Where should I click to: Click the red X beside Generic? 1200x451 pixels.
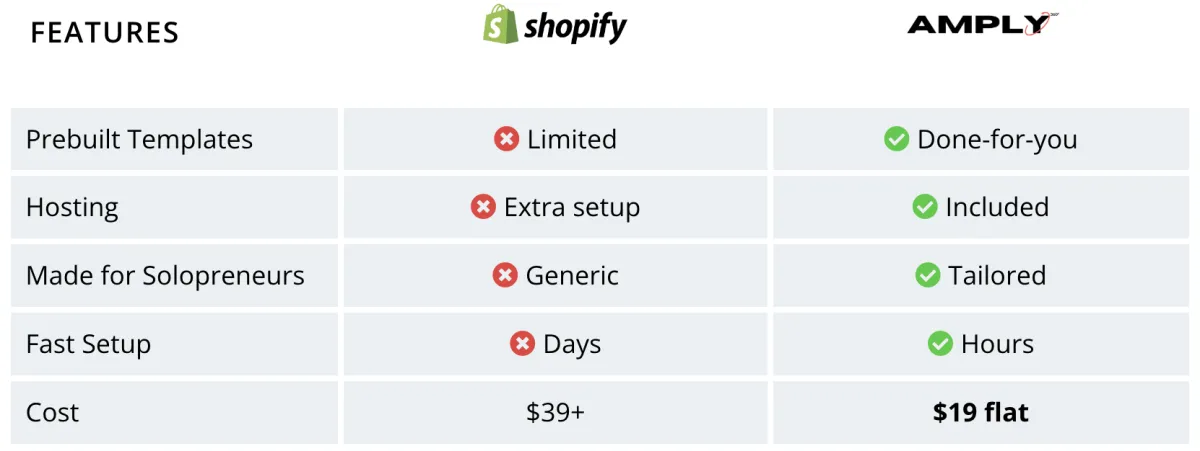point(505,275)
